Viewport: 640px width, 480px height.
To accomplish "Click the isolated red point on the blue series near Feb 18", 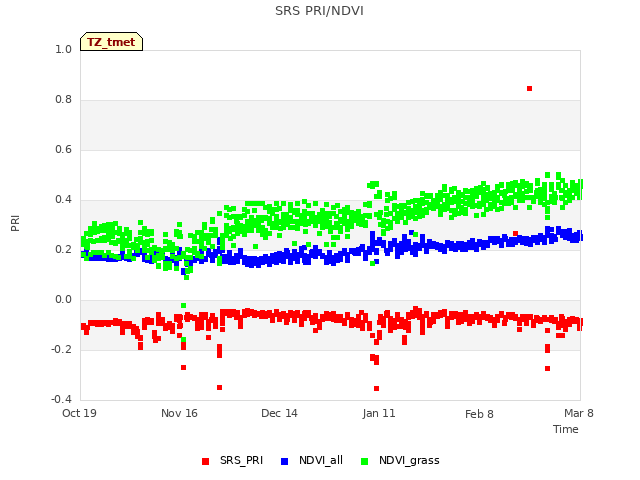I will tap(516, 233).
